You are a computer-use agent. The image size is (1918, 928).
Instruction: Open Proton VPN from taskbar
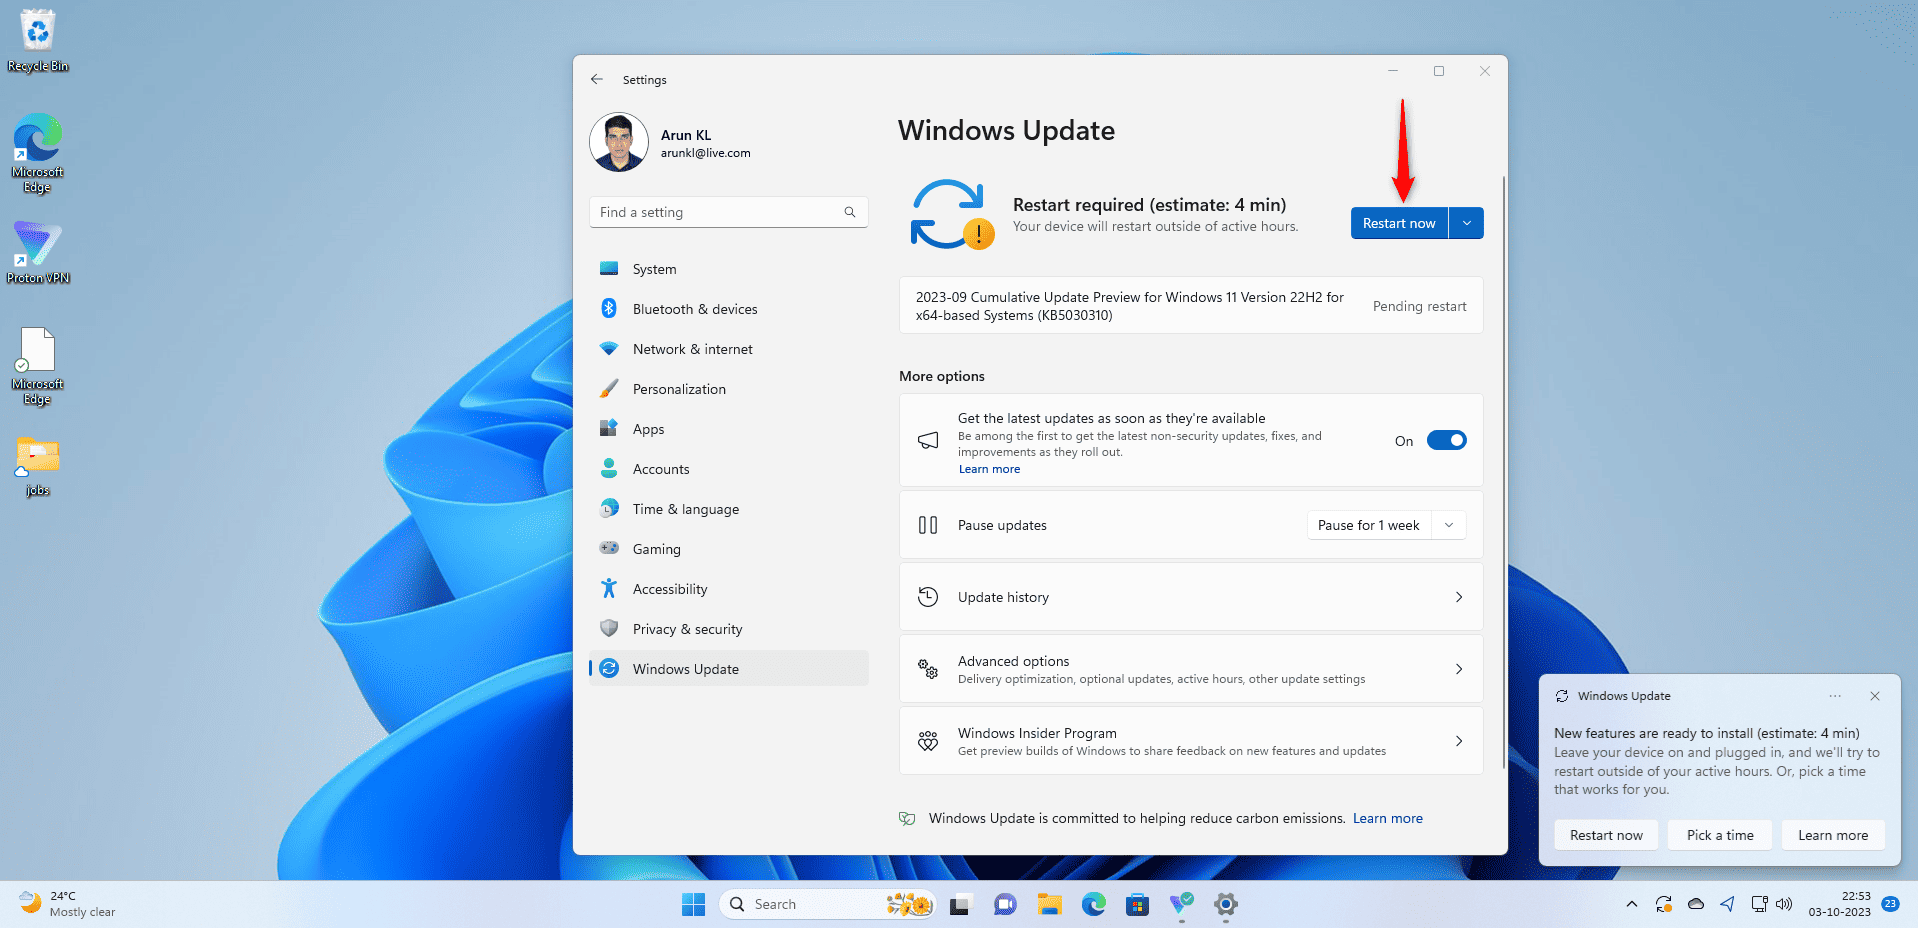1181,904
